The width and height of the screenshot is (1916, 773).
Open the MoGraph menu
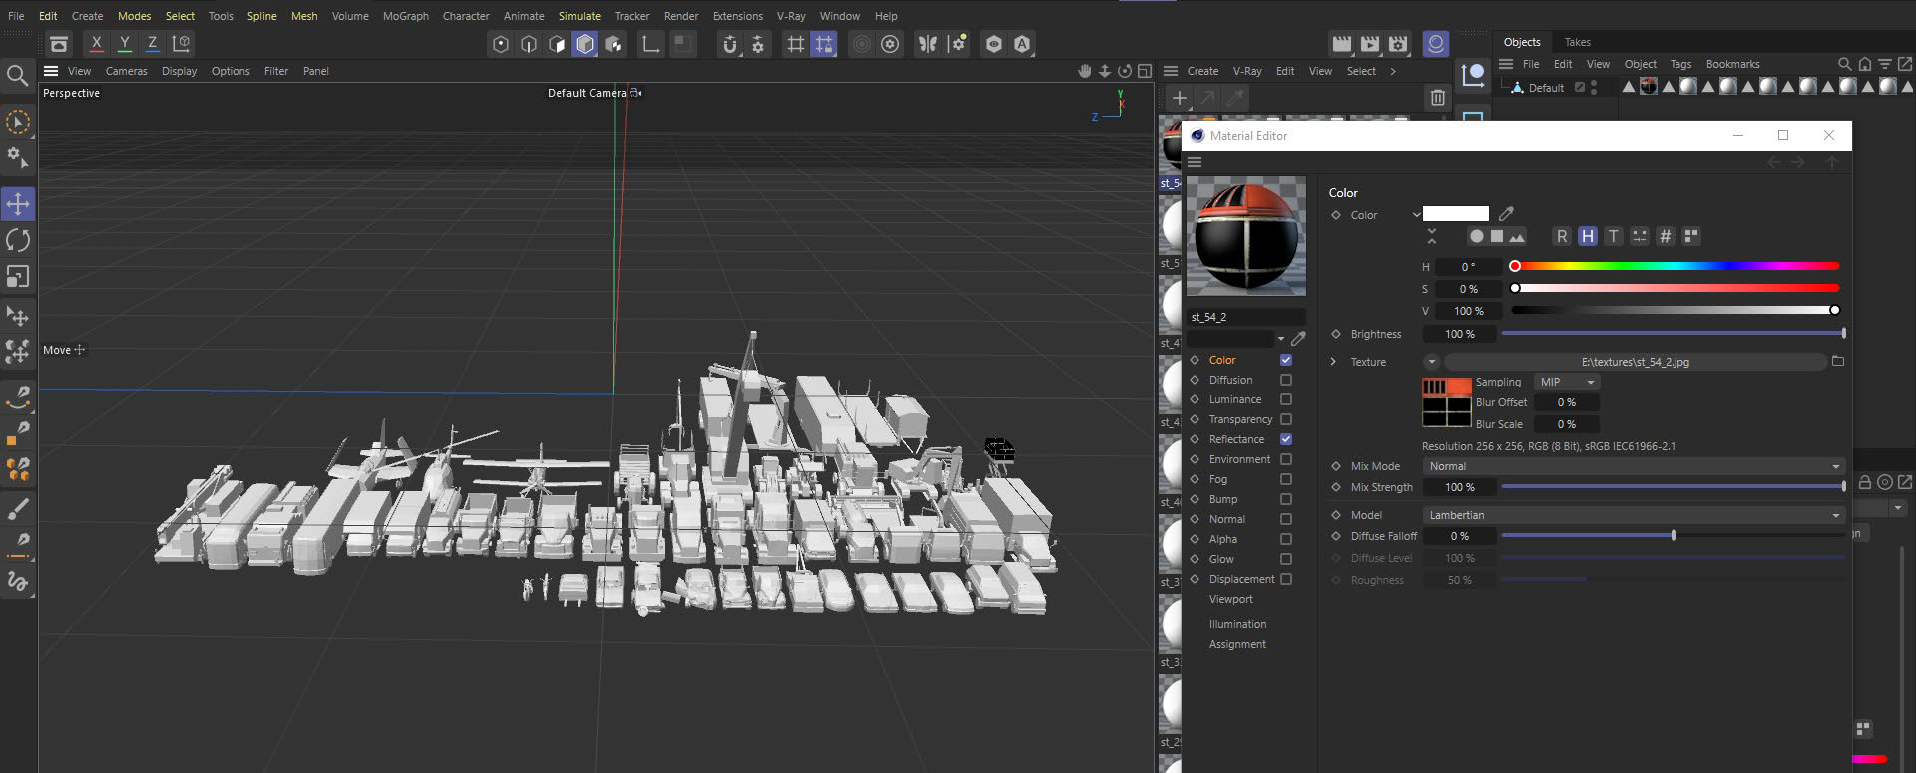pos(405,16)
